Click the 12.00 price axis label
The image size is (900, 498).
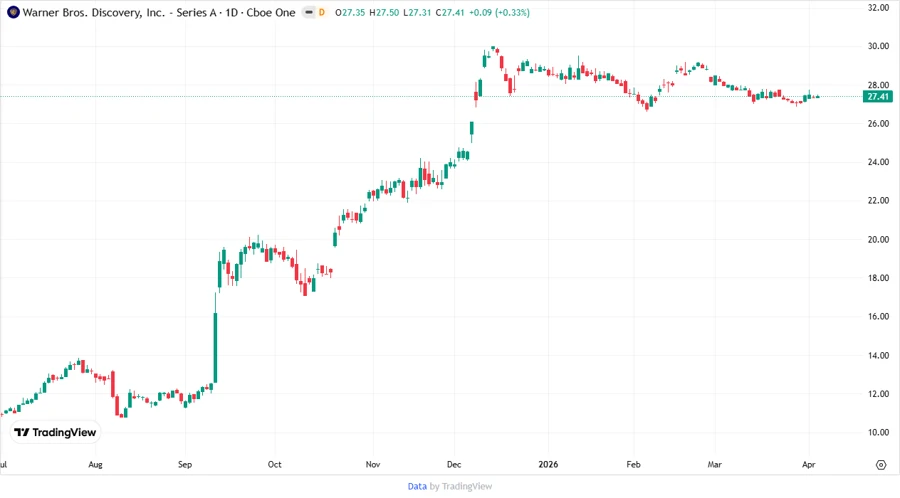click(878, 394)
